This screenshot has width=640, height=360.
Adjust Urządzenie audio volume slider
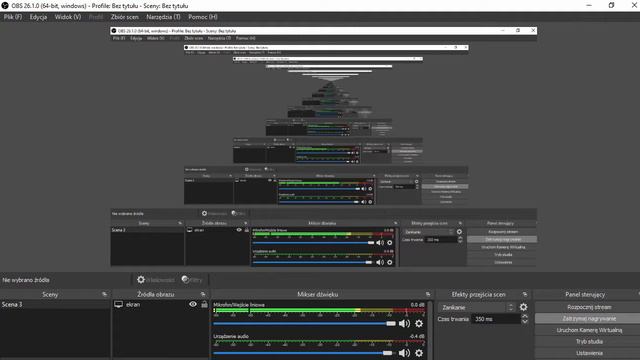[303, 353]
